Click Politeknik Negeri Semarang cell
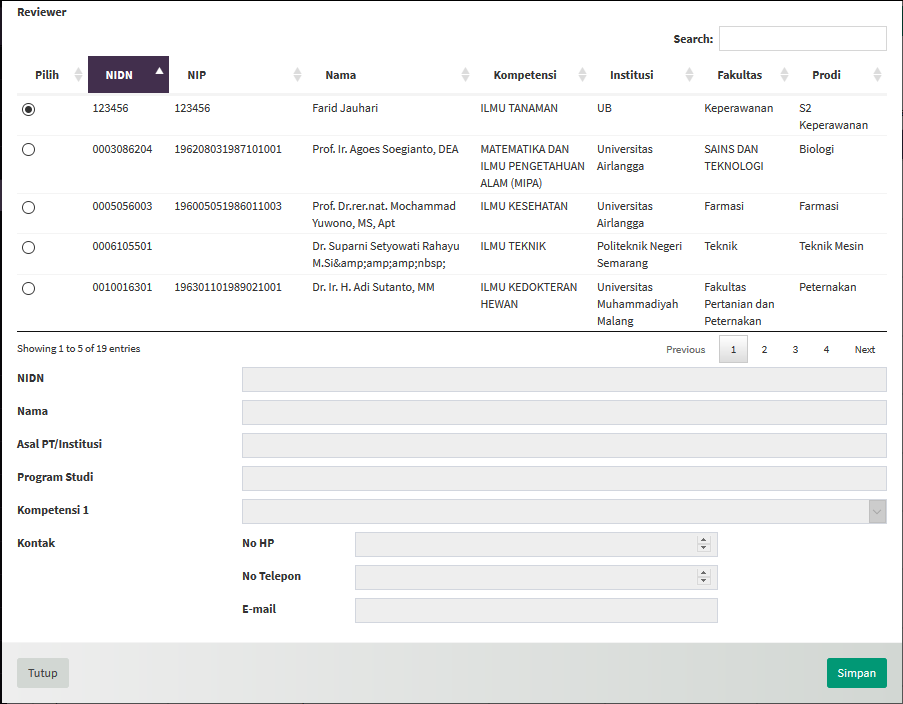 639,255
